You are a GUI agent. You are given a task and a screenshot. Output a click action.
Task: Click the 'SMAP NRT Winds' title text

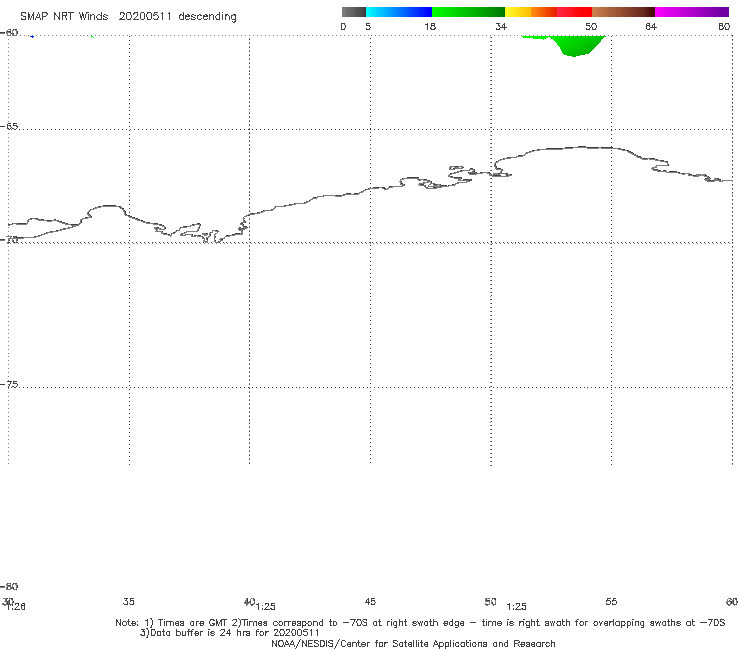click(x=64, y=16)
